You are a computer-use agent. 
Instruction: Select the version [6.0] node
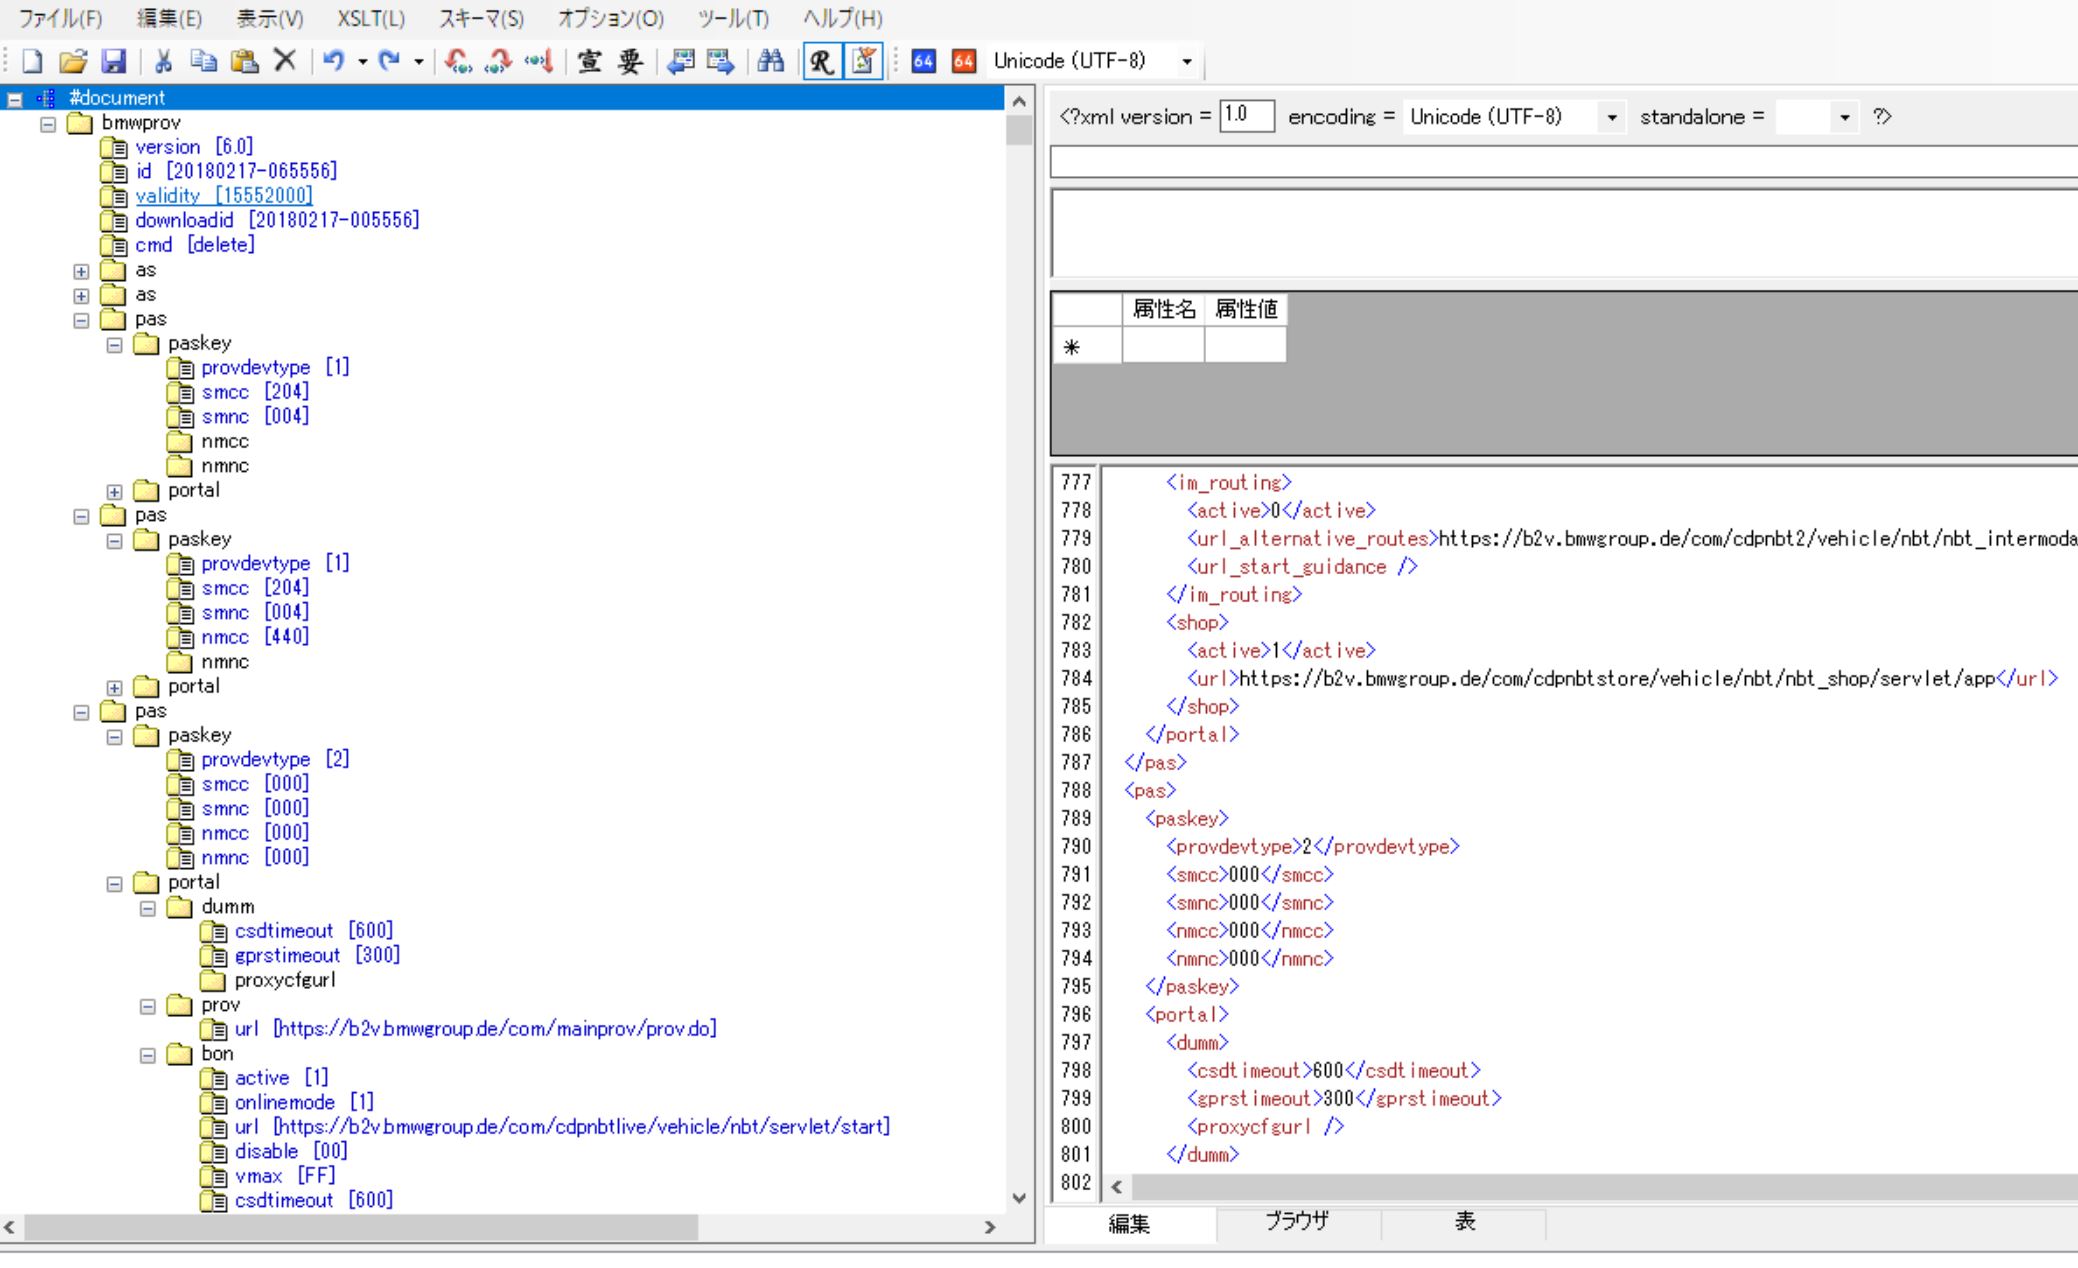194,147
